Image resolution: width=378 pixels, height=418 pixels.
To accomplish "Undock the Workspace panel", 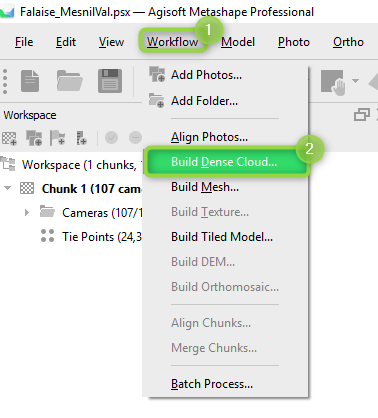I will pyautogui.click(x=362, y=115).
